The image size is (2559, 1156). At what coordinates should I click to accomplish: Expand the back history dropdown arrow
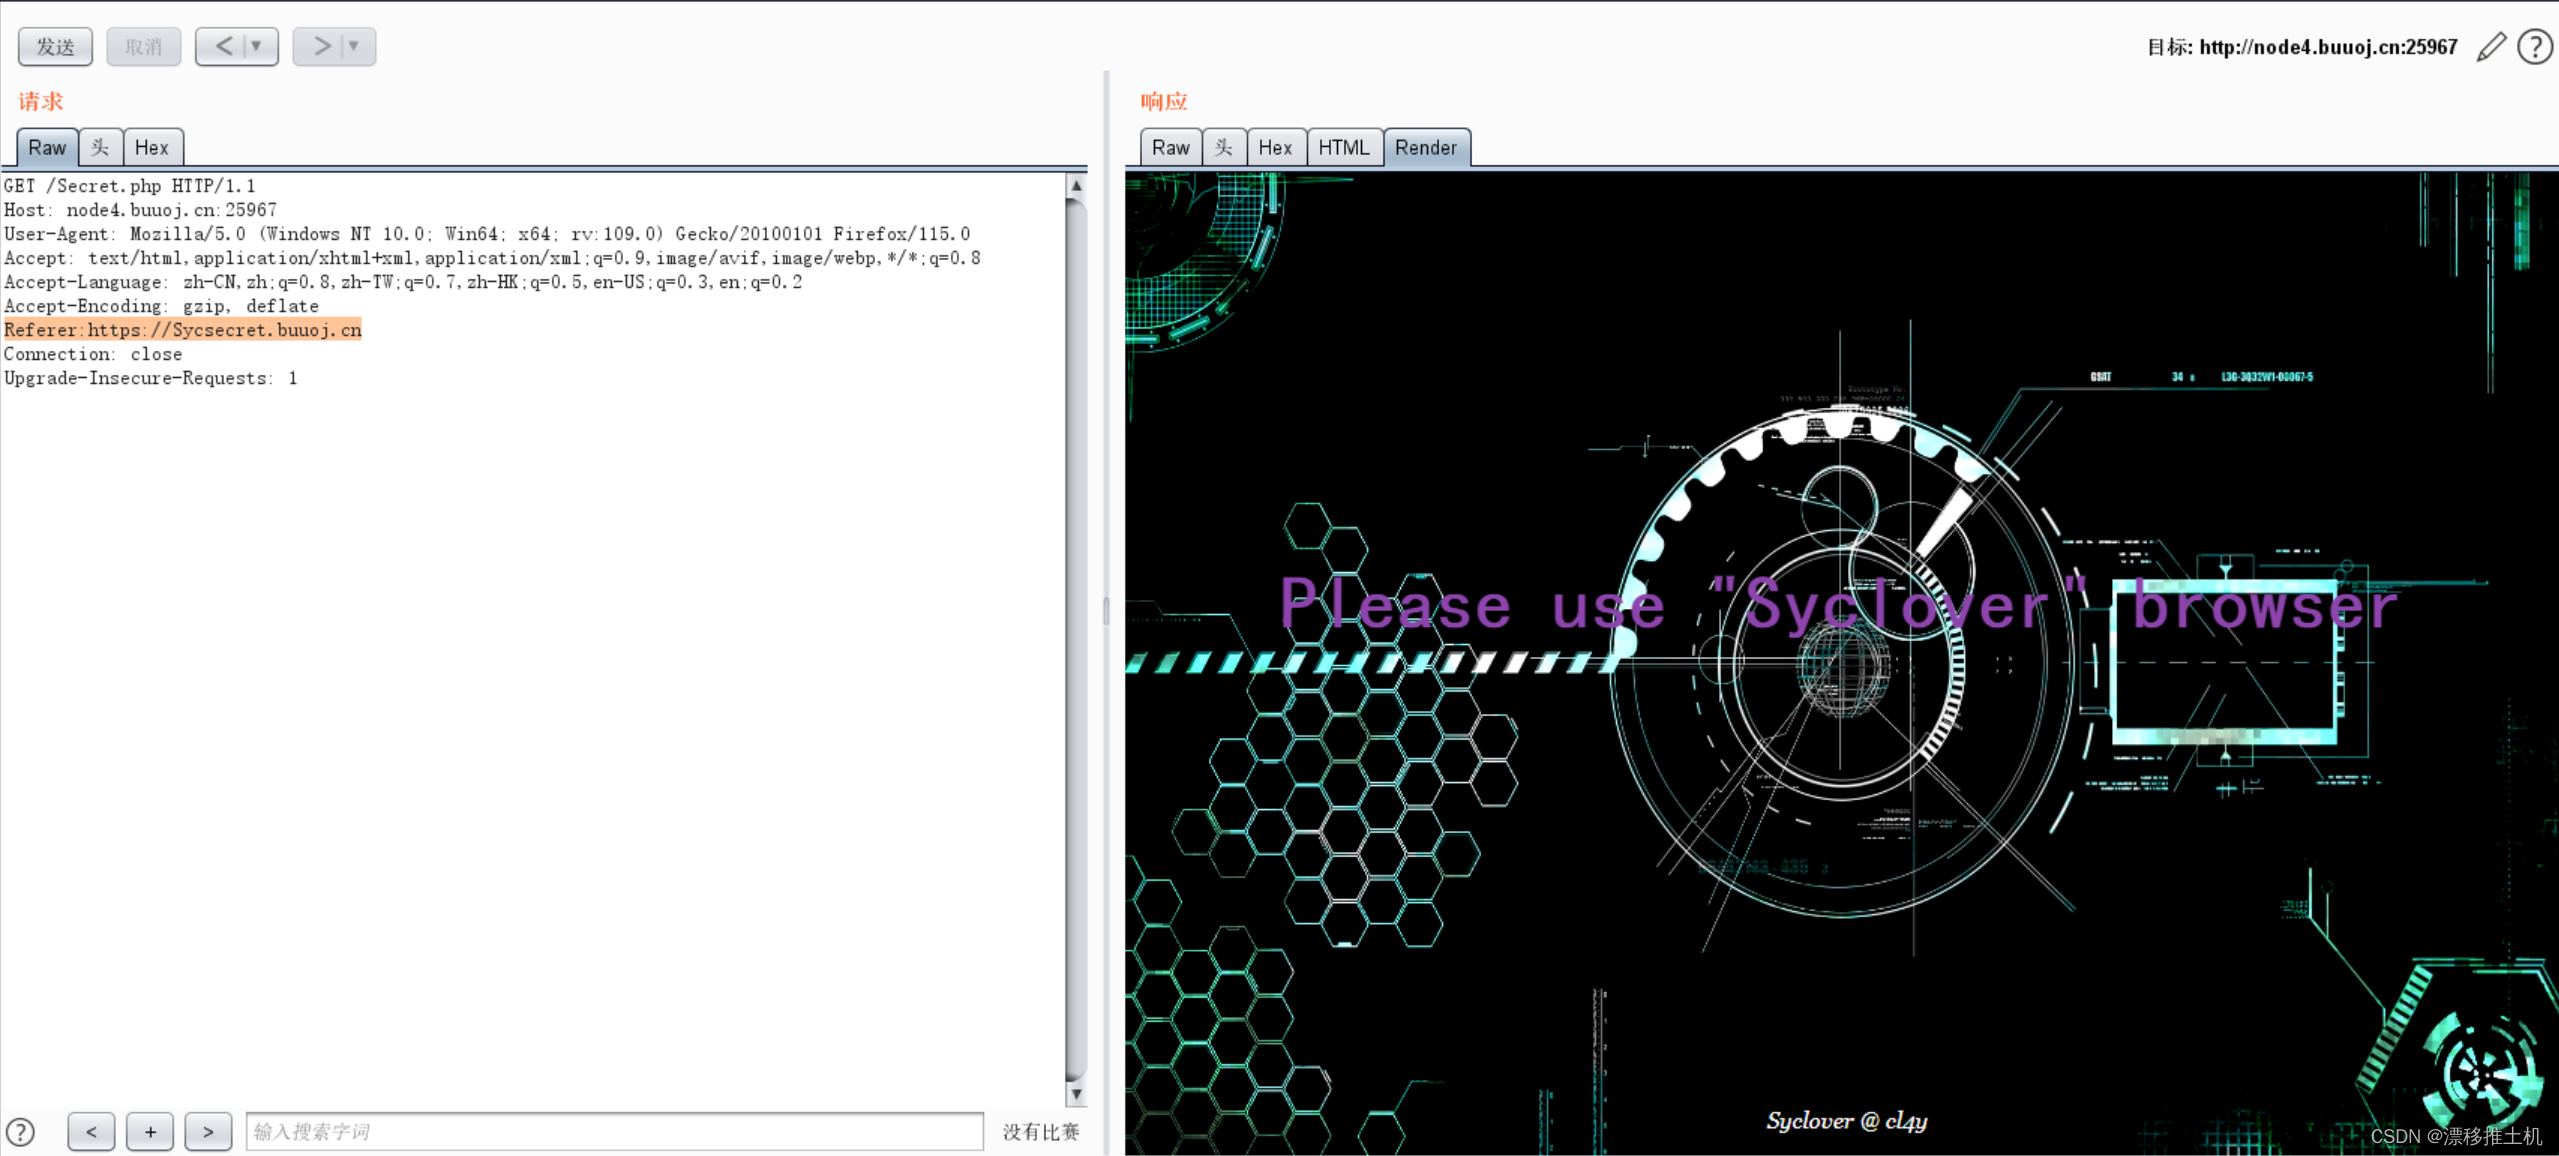[x=257, y=46]
